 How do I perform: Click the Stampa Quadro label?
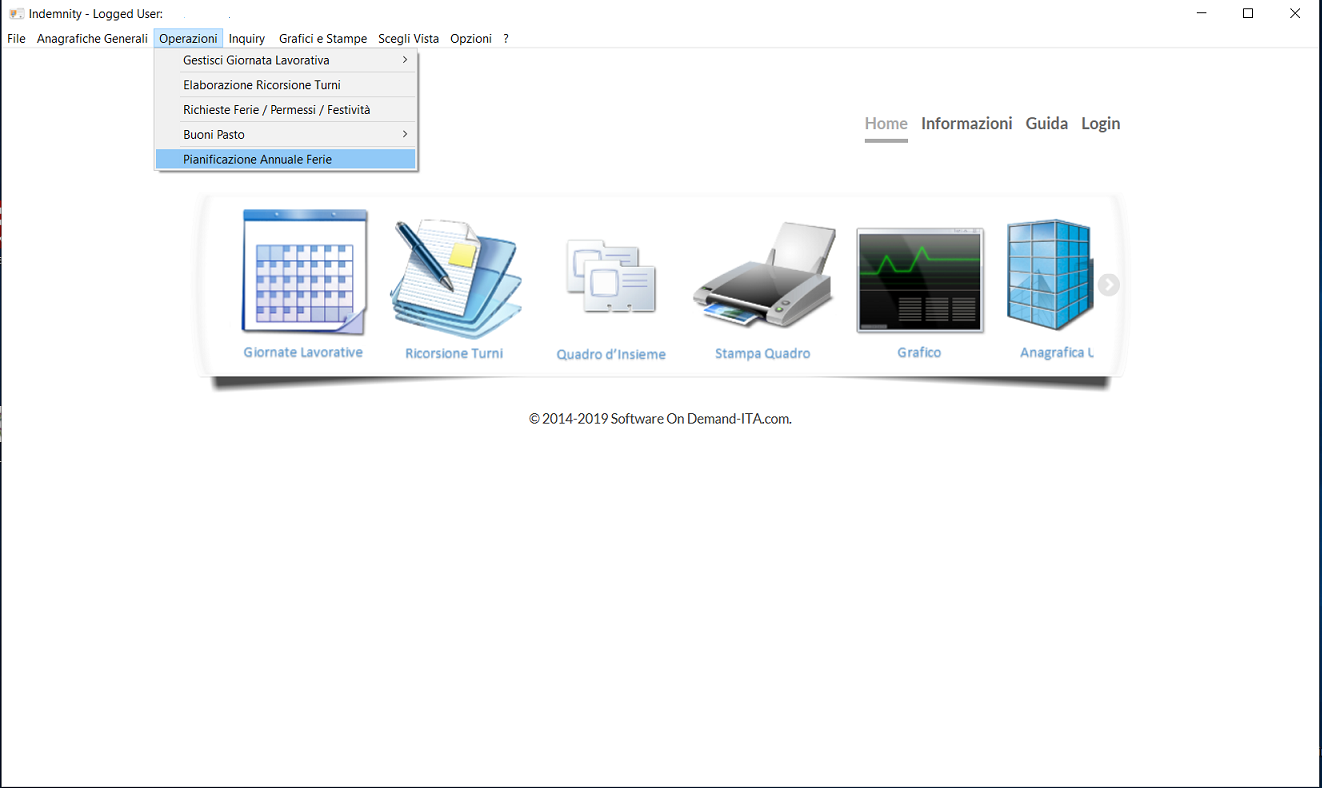[762, 353]
